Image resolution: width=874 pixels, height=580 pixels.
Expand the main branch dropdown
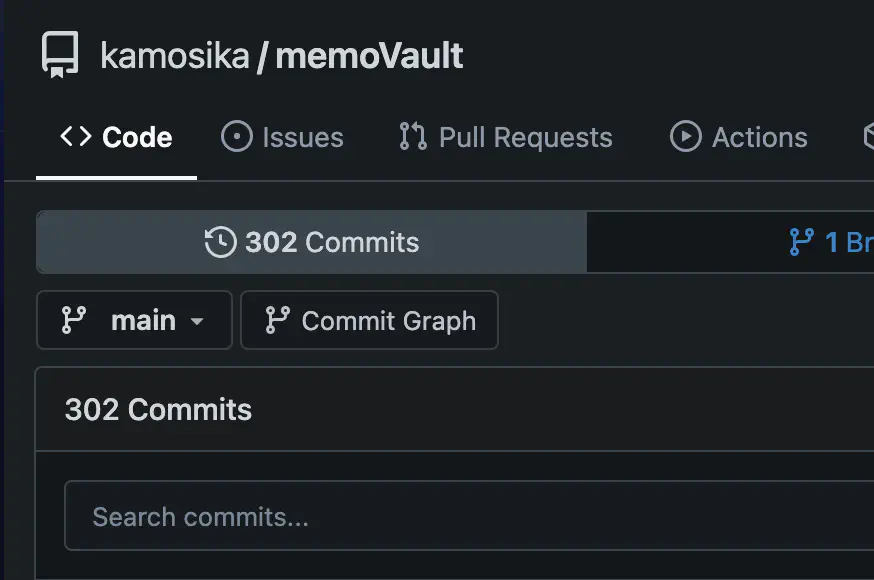point(134,320)
